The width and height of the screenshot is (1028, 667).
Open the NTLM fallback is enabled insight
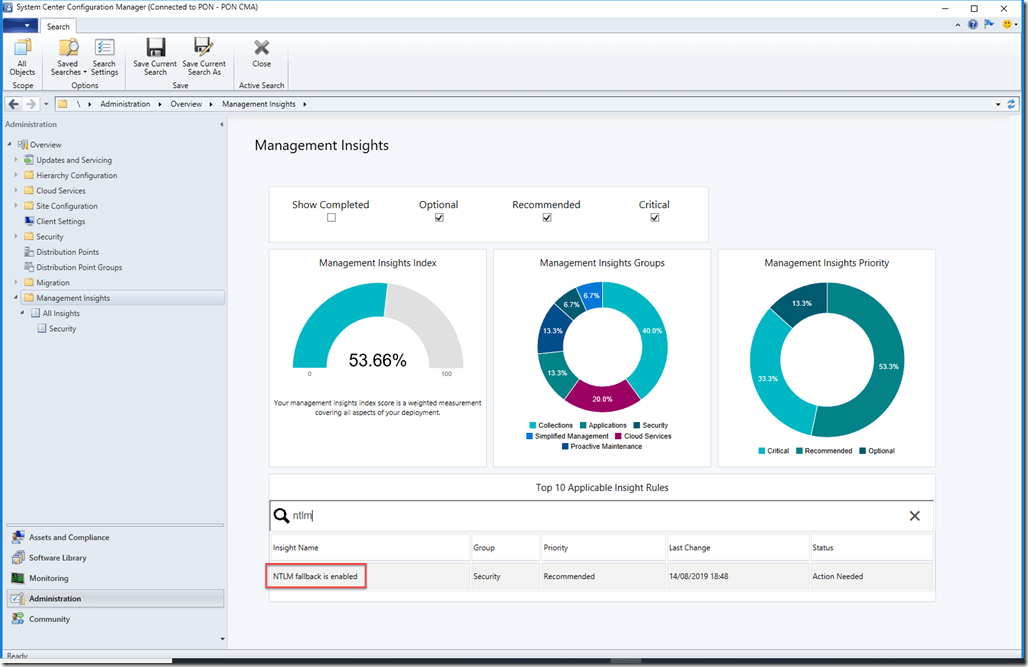coord(315,576)
